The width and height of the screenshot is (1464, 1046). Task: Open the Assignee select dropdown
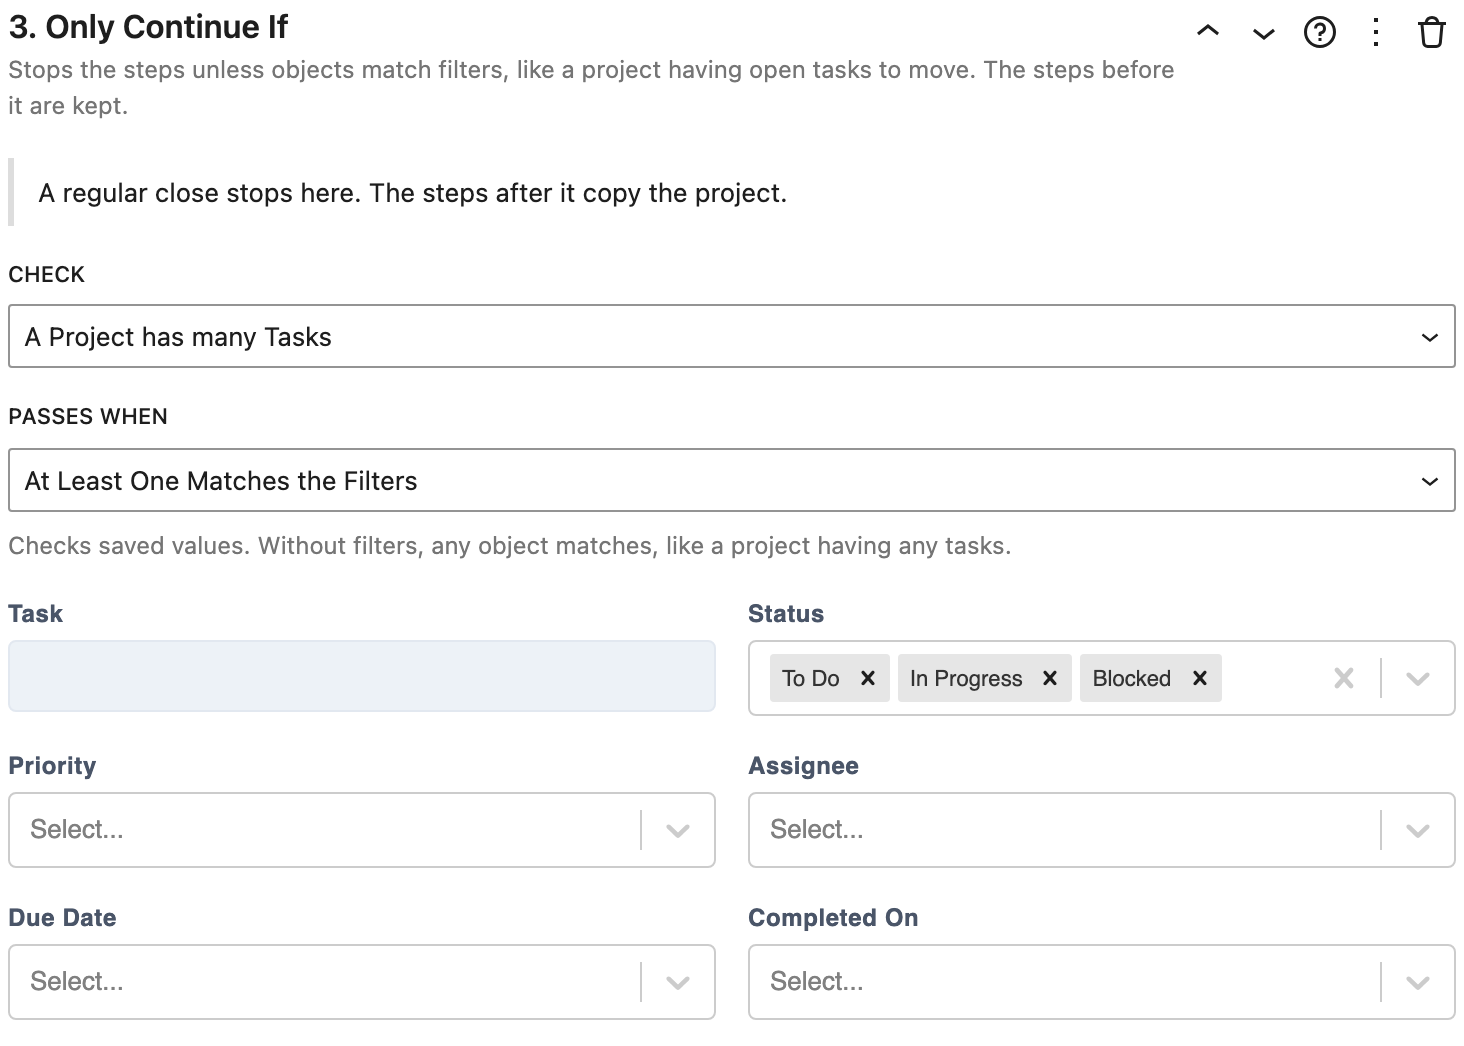[x=1102, y=830]
